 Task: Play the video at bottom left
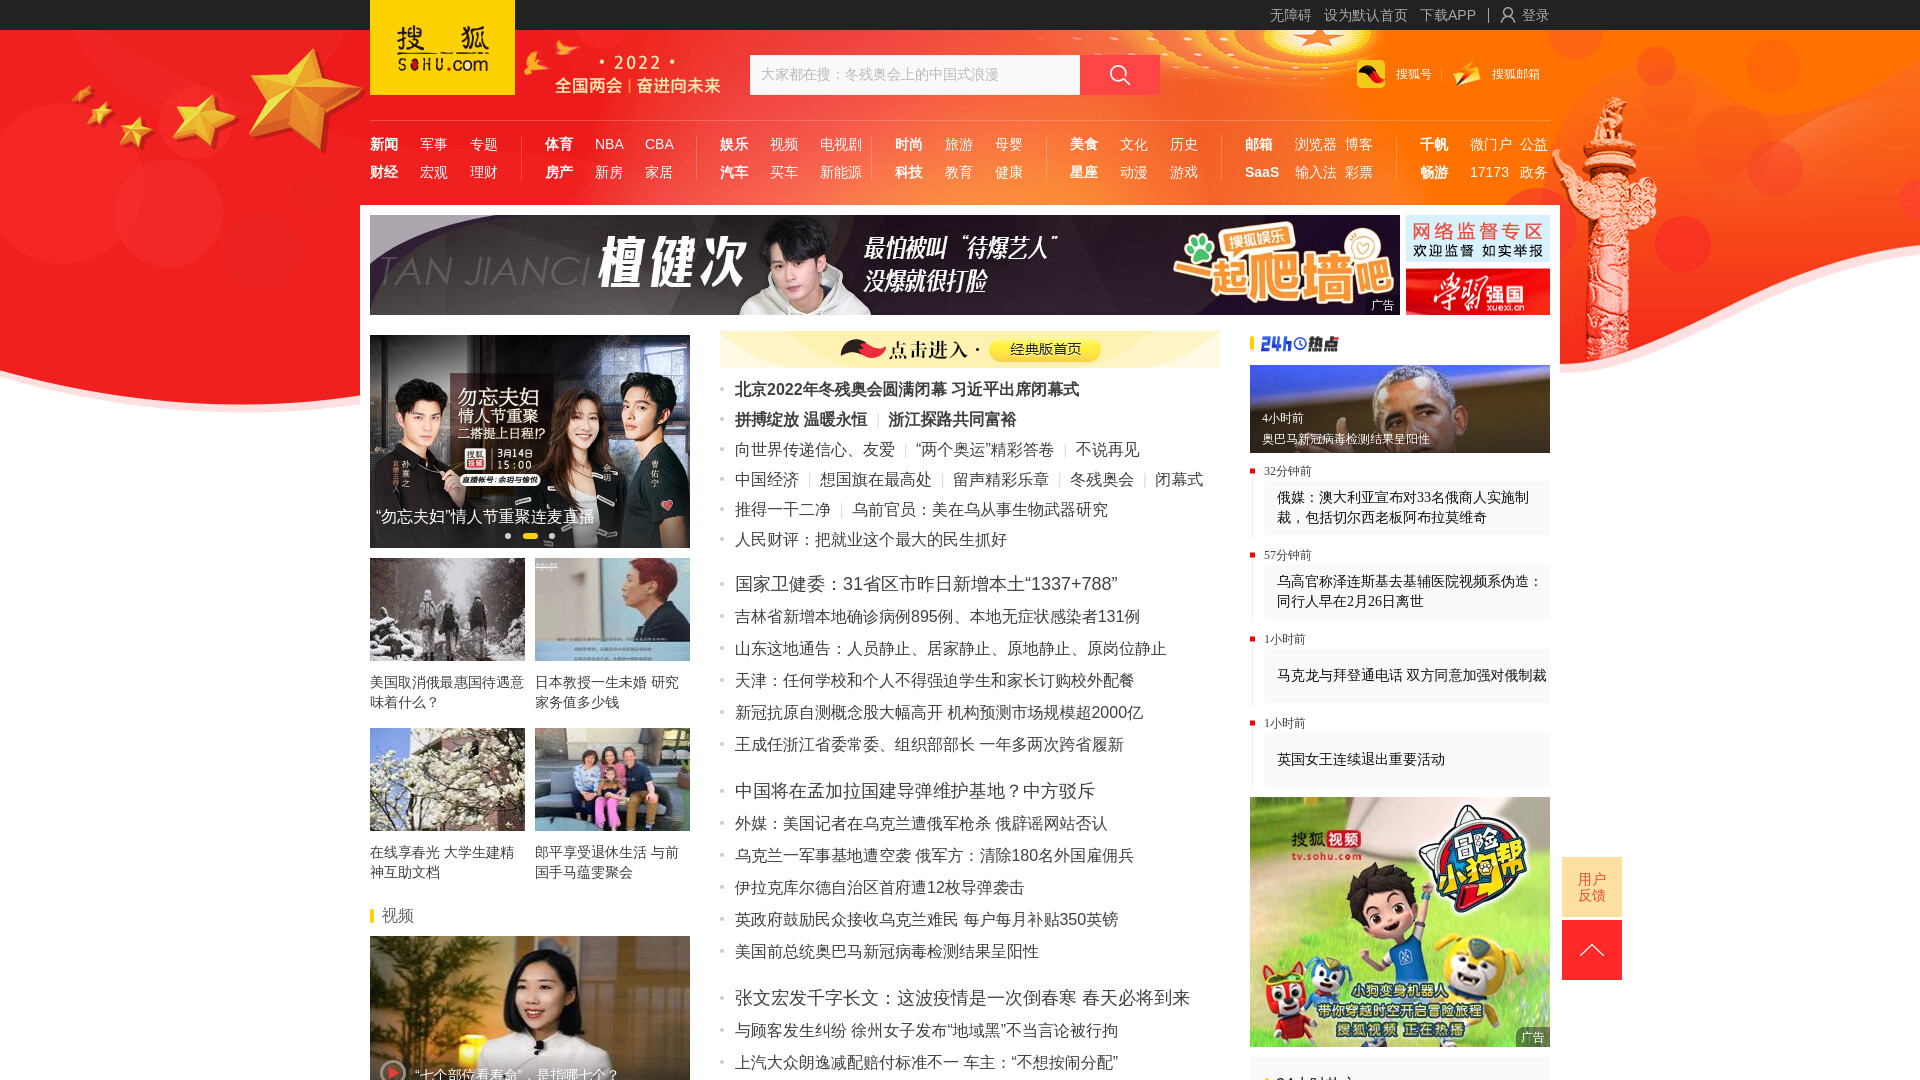point(393,1071)
